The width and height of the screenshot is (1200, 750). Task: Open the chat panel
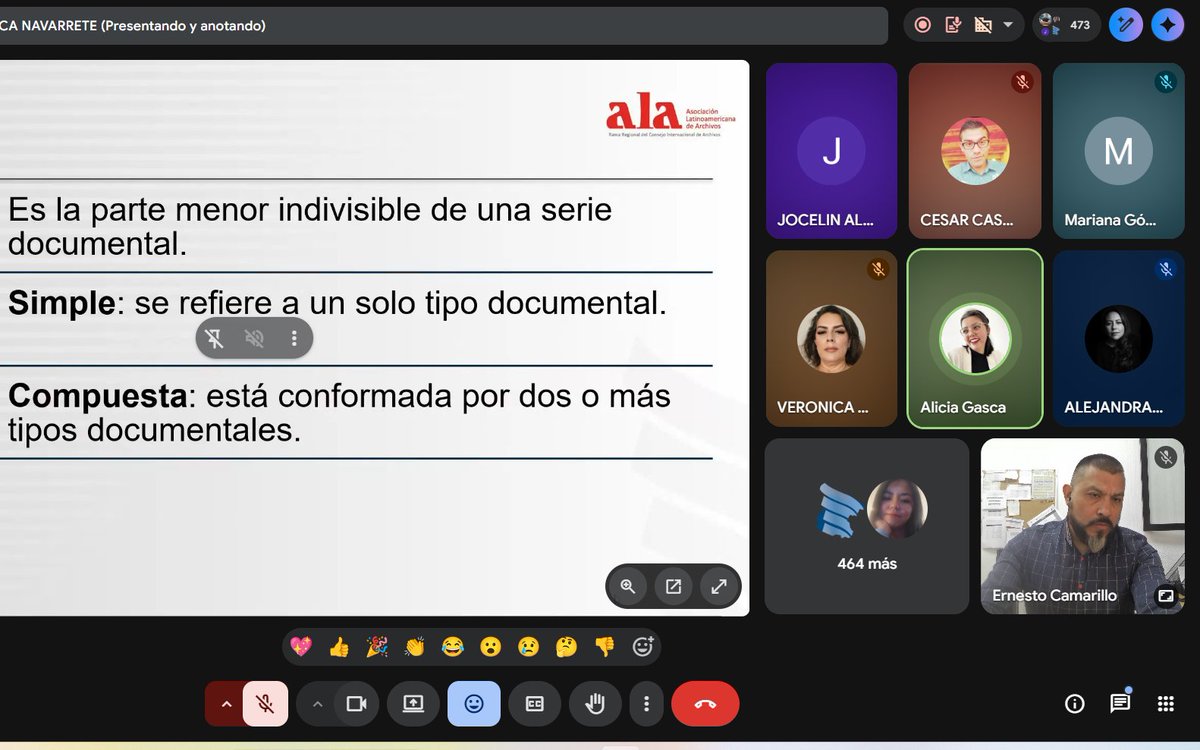[x=1120, y=704]
